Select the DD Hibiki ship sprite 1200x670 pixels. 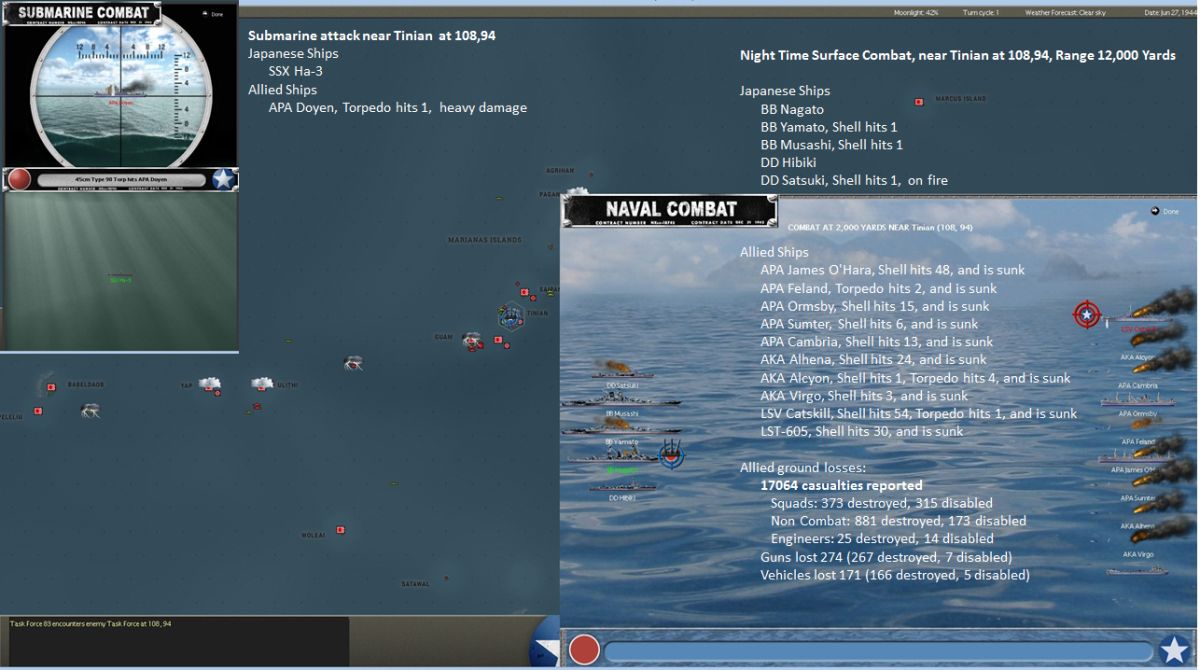(622, 488)
